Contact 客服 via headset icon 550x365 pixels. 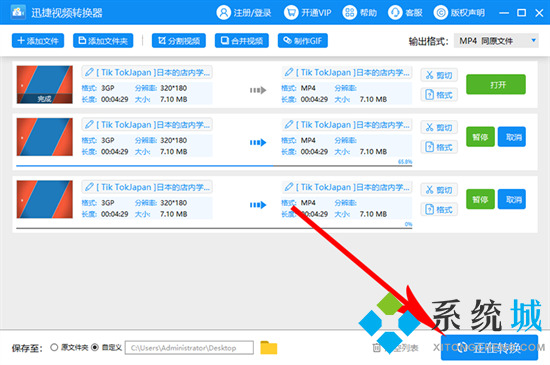[395, 13]
